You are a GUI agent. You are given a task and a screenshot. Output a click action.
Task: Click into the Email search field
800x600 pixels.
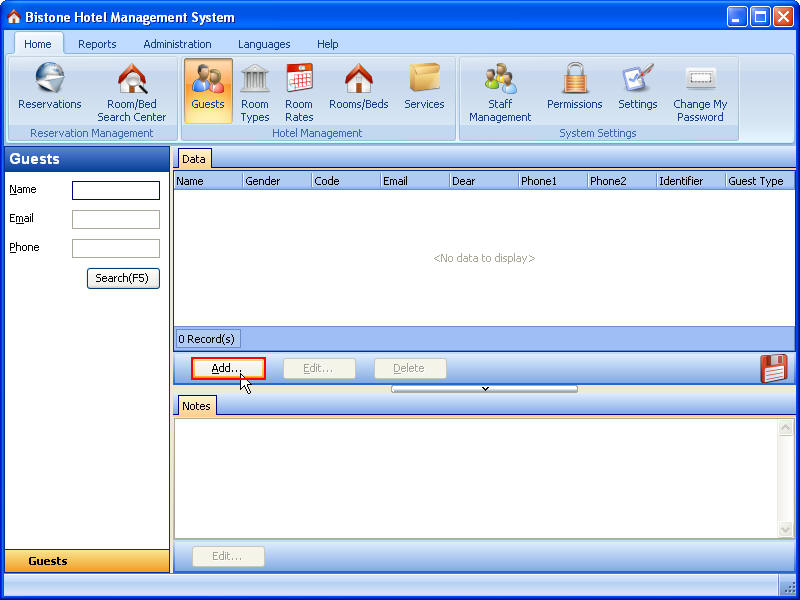tap(116, 219)
